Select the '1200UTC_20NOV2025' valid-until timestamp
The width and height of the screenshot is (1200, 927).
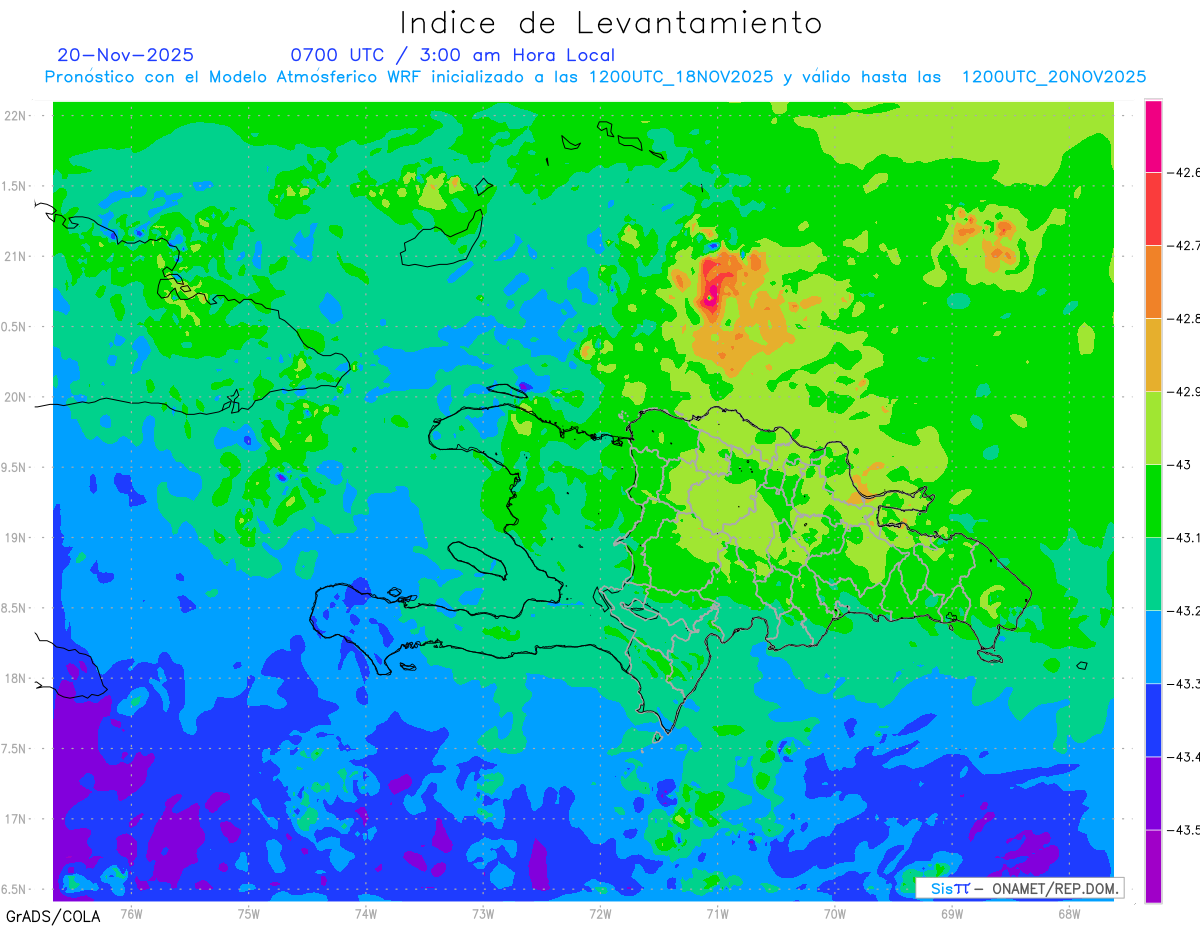tap(1054, 77)
